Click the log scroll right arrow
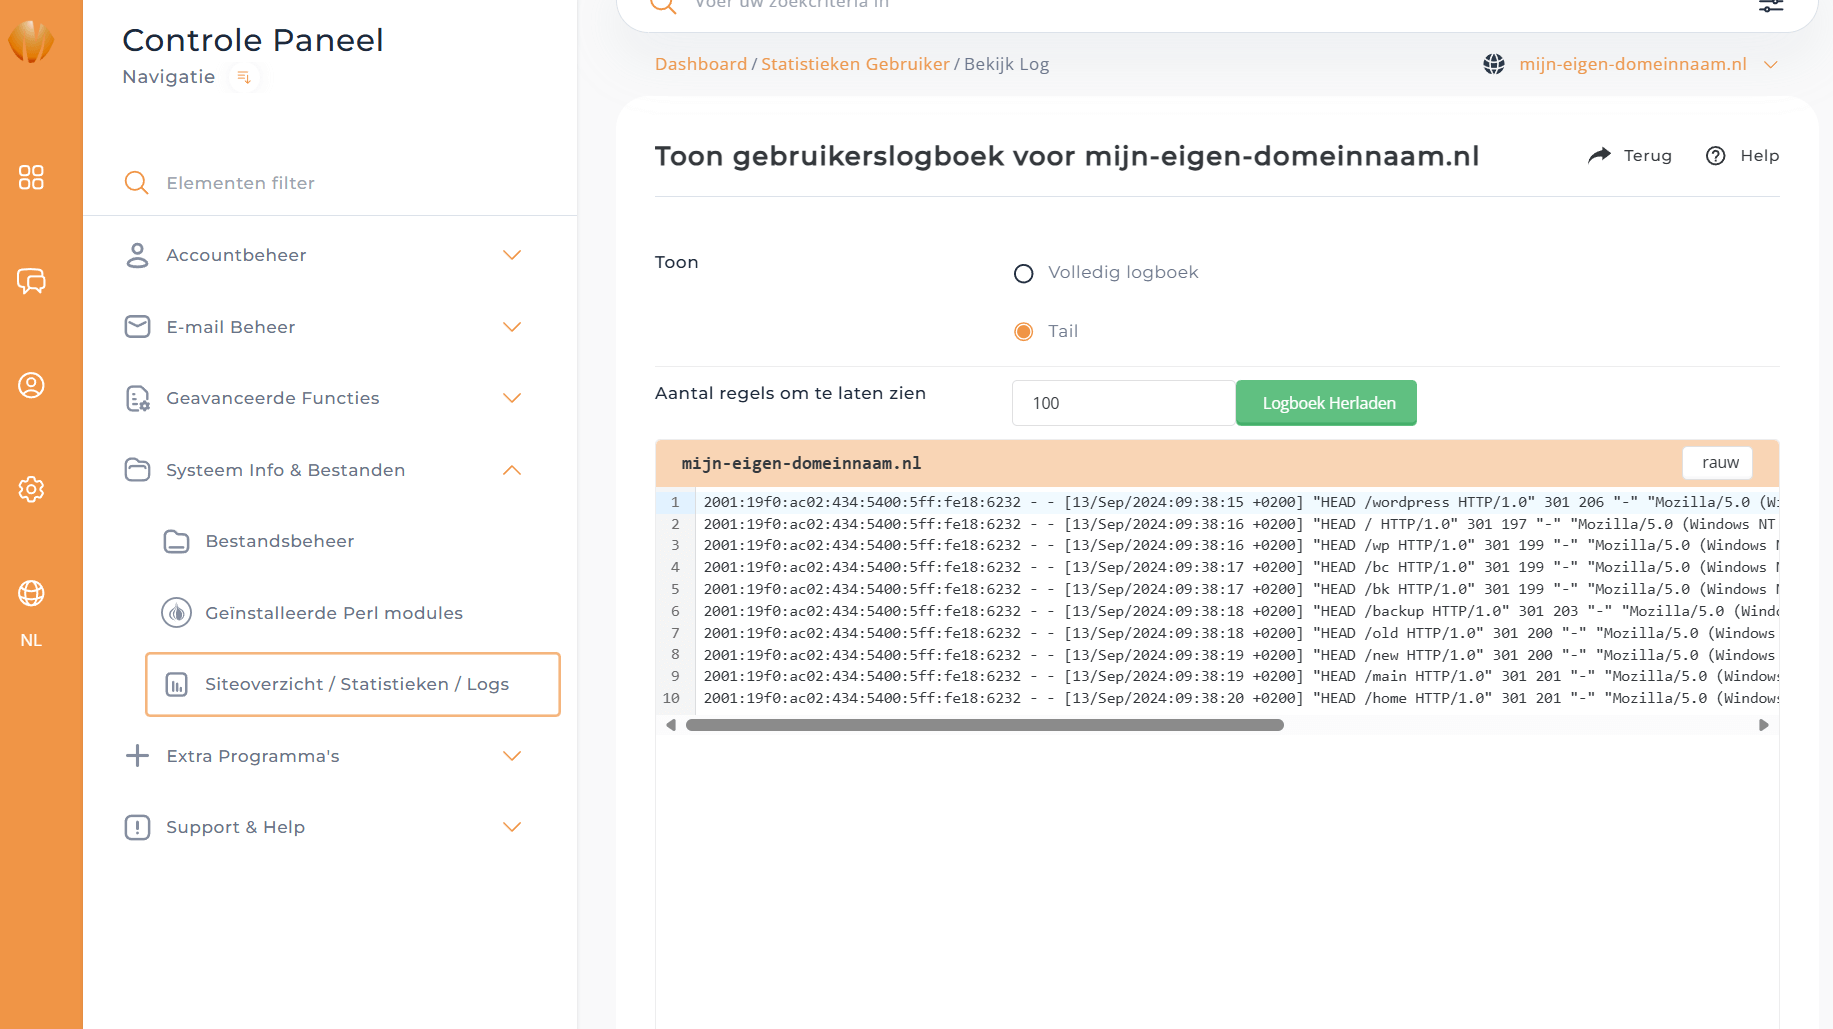Image resolution: width=1833 pixels, height=1029 pixels. click(1763, 725)
